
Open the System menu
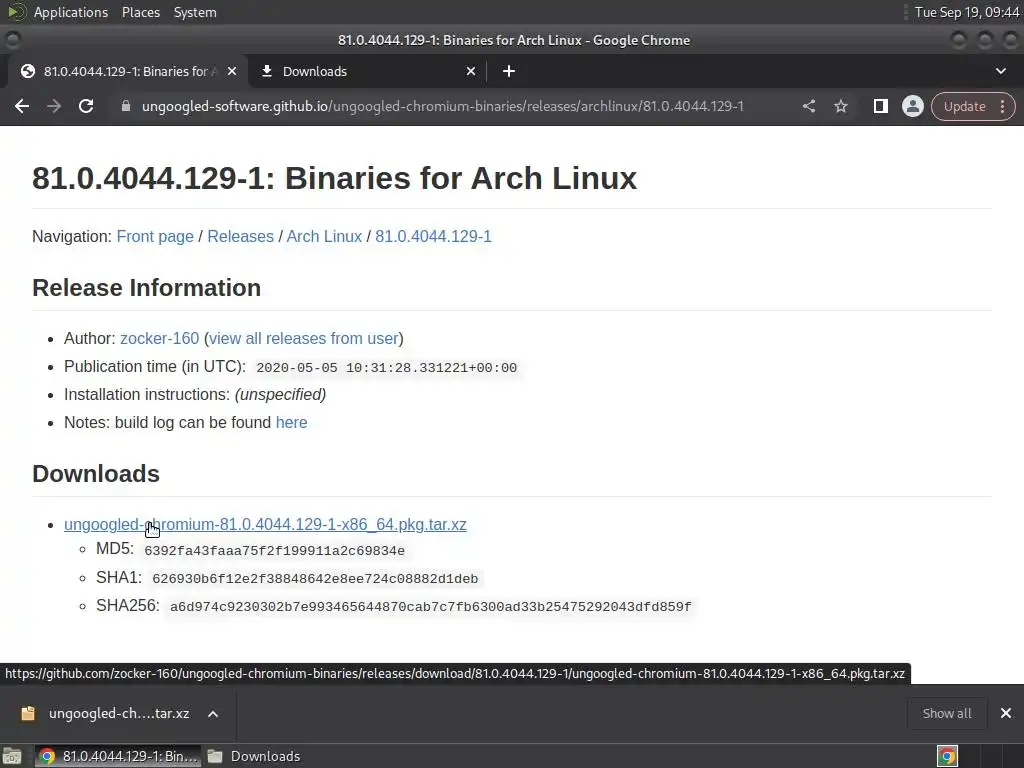coord(195,12)
